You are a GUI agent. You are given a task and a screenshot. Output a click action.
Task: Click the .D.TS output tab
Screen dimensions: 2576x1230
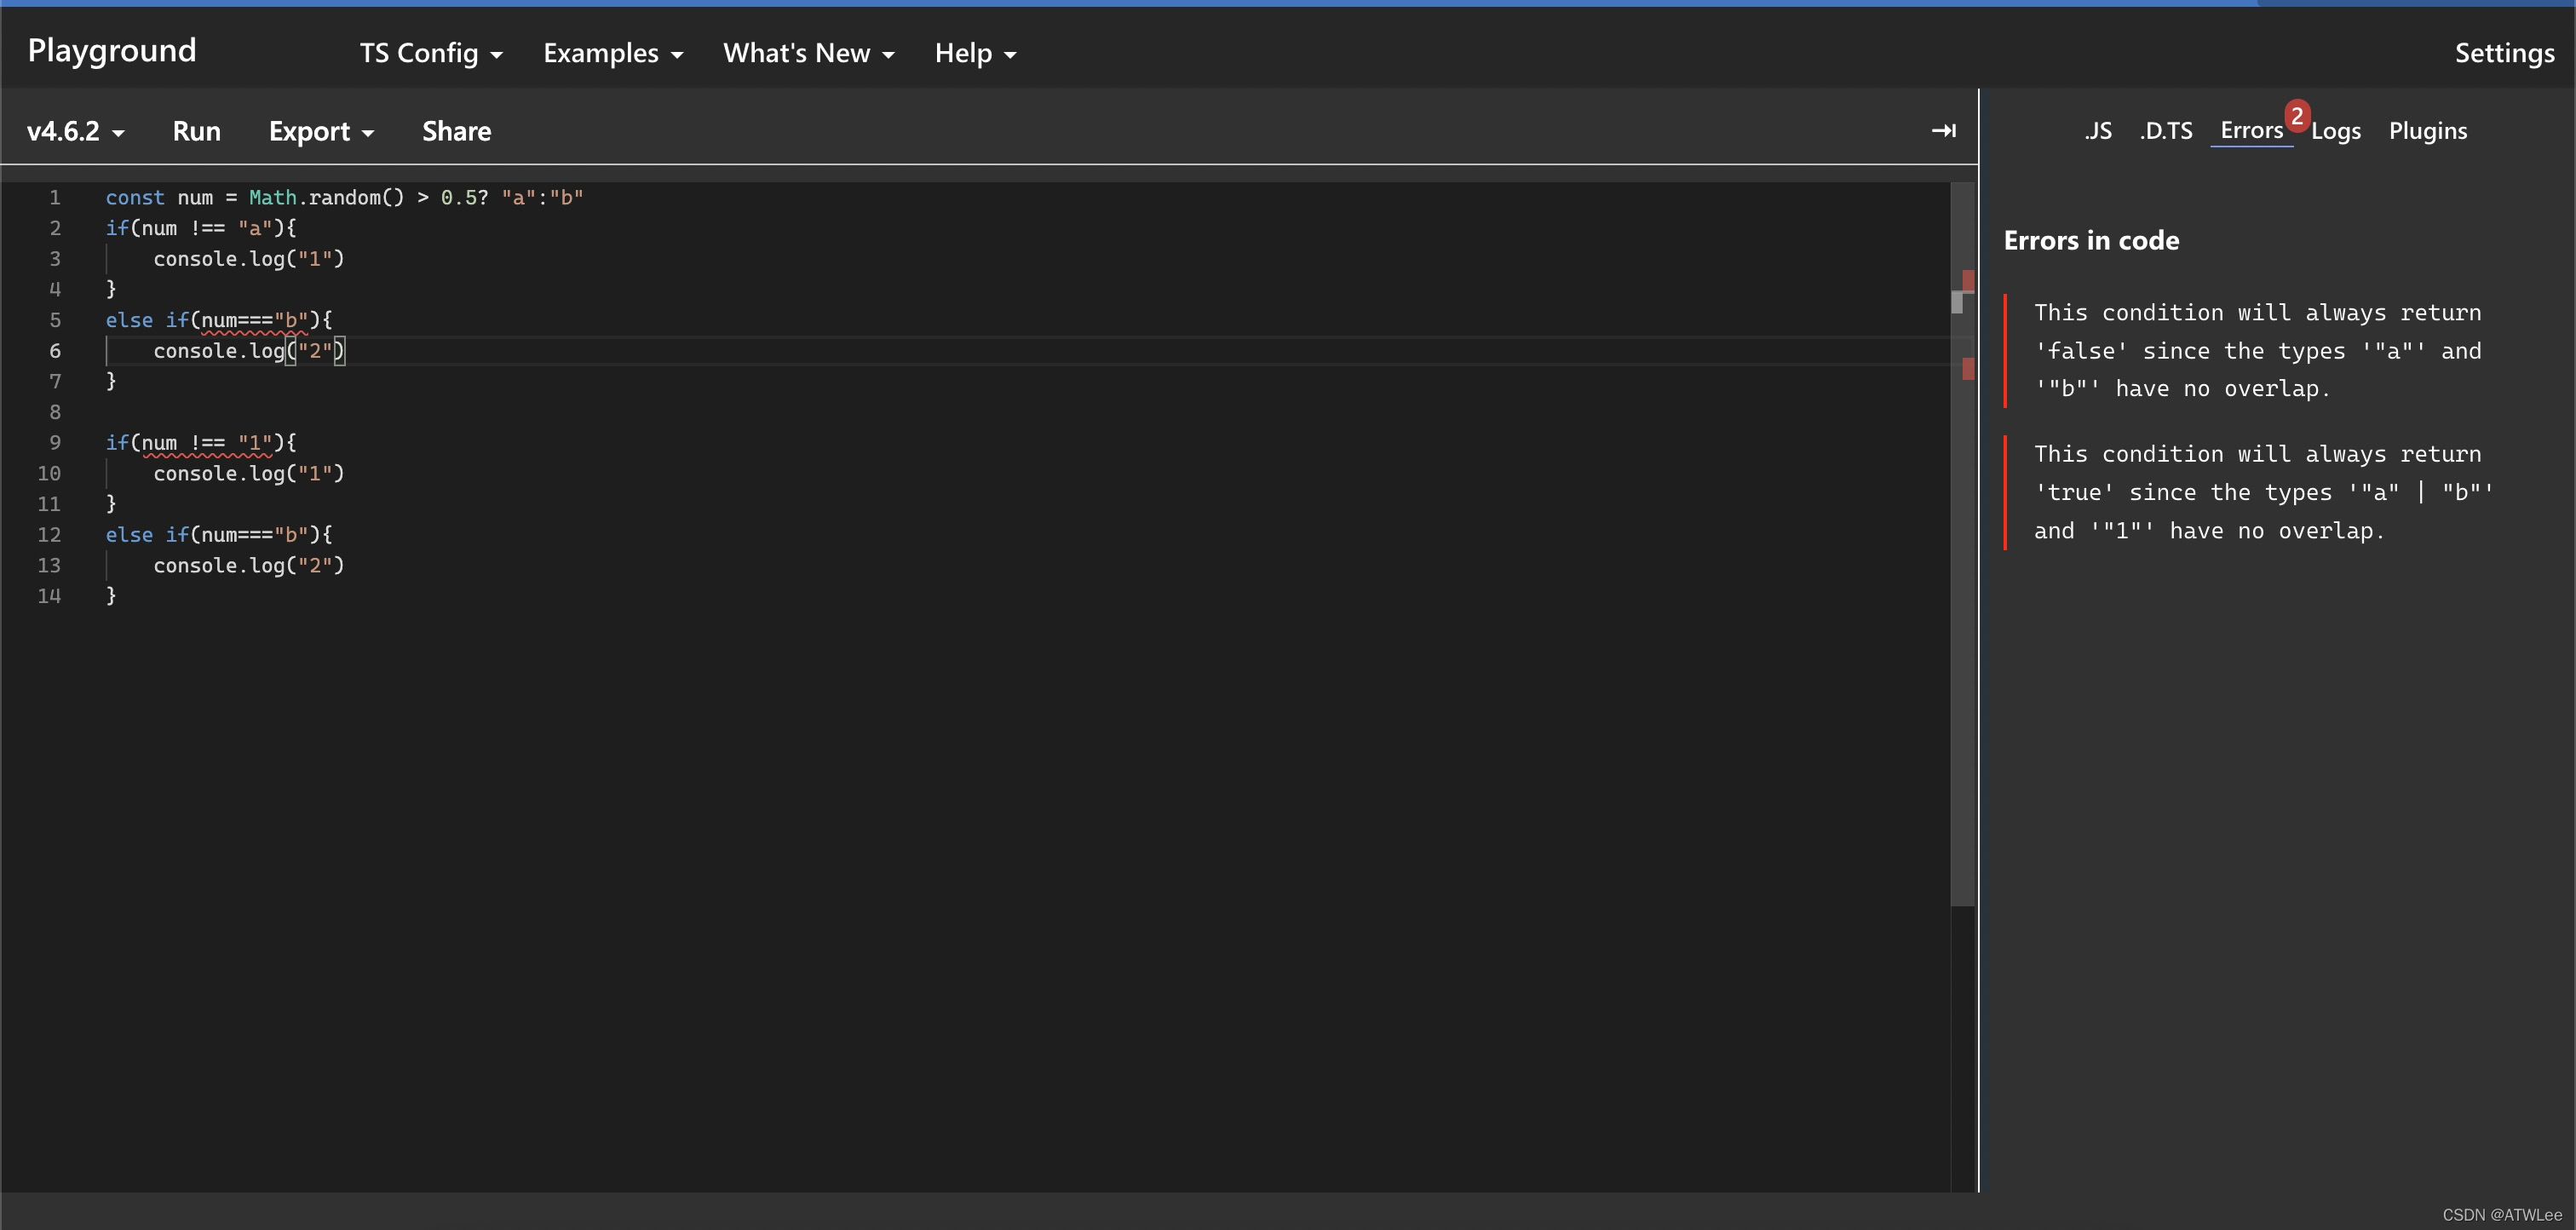2165,129
